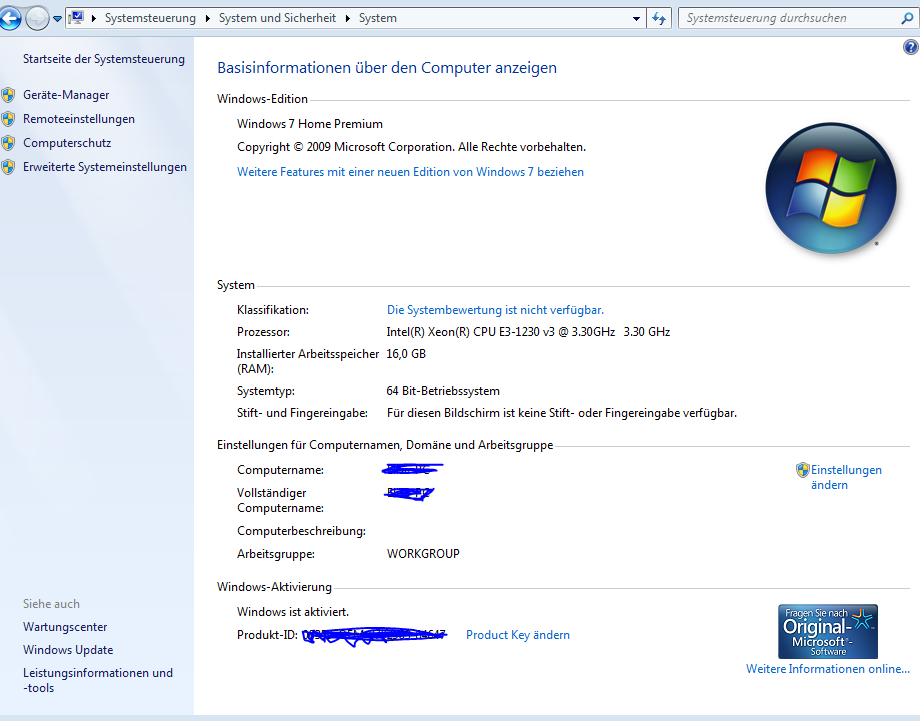Click the WORKGROUP value
The width and height of the screenshot is (920, 721).
click(423, 554)
